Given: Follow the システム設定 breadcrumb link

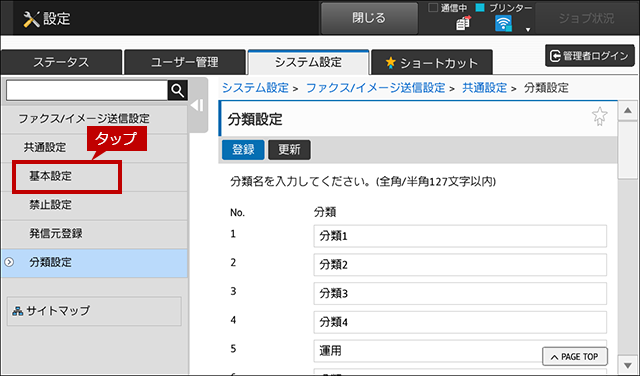Looking at the screenshot, I should (255, 88).
